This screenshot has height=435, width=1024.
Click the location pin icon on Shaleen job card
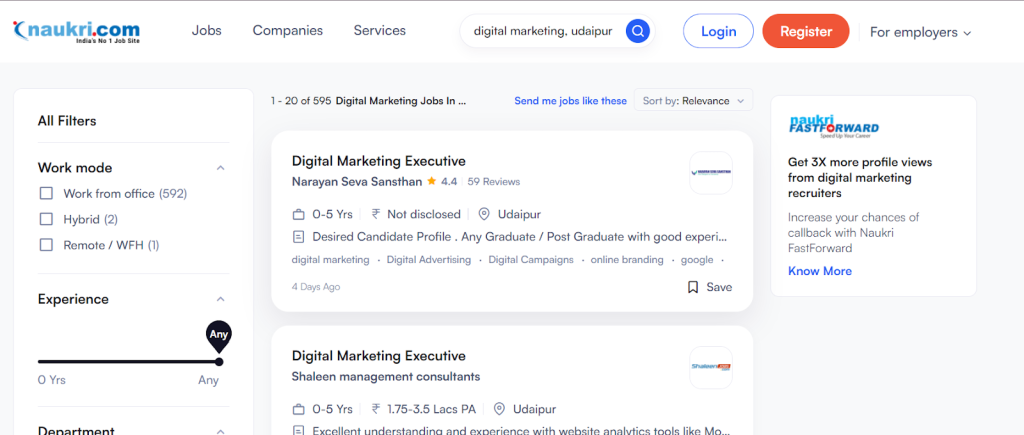coord(499,410)
